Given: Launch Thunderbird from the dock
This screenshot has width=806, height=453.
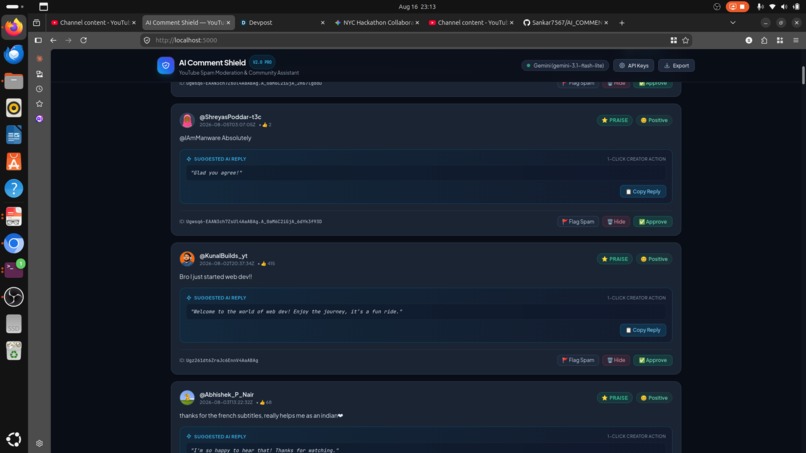Looking at the screenshot, I should pyautogui.click(x=14, y=54).
